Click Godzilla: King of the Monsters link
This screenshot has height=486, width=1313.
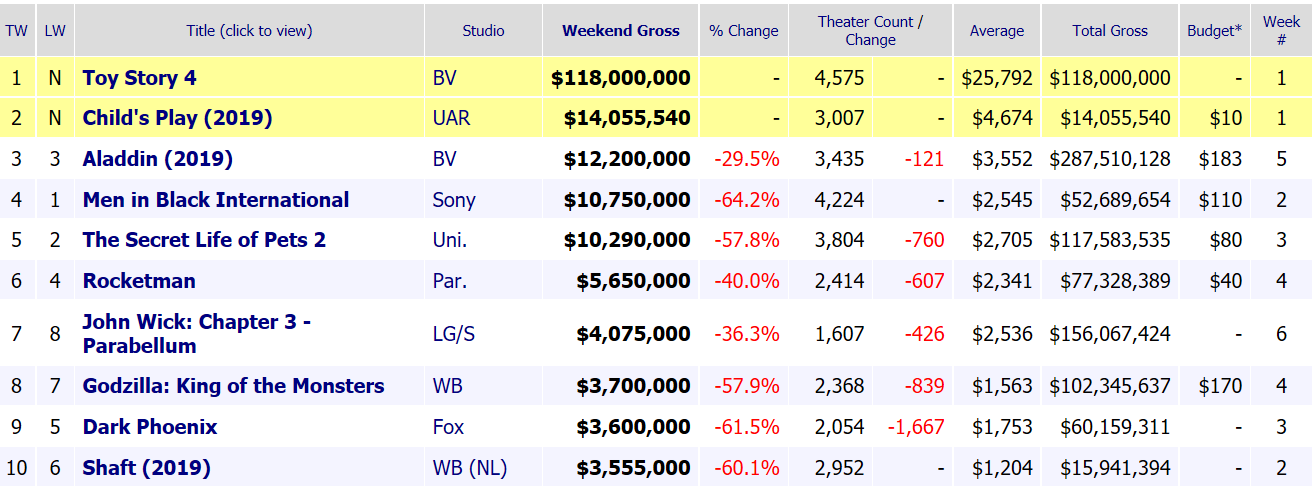(233, 386)
